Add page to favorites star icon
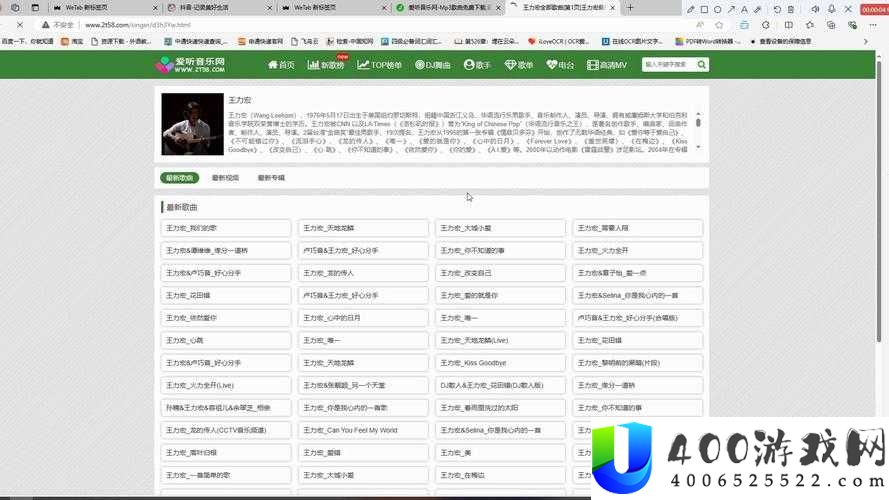 [719, 25]
